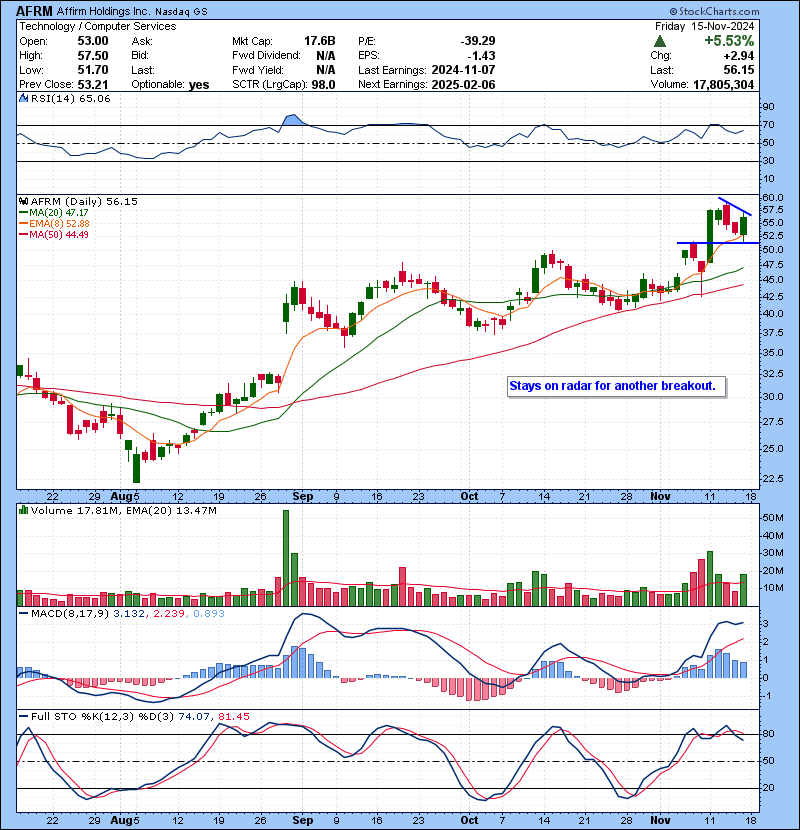This screenshot has height=830, width=800.
Task: Click the Nasdaq GS exchange label
Action: (x=181, y=11)
